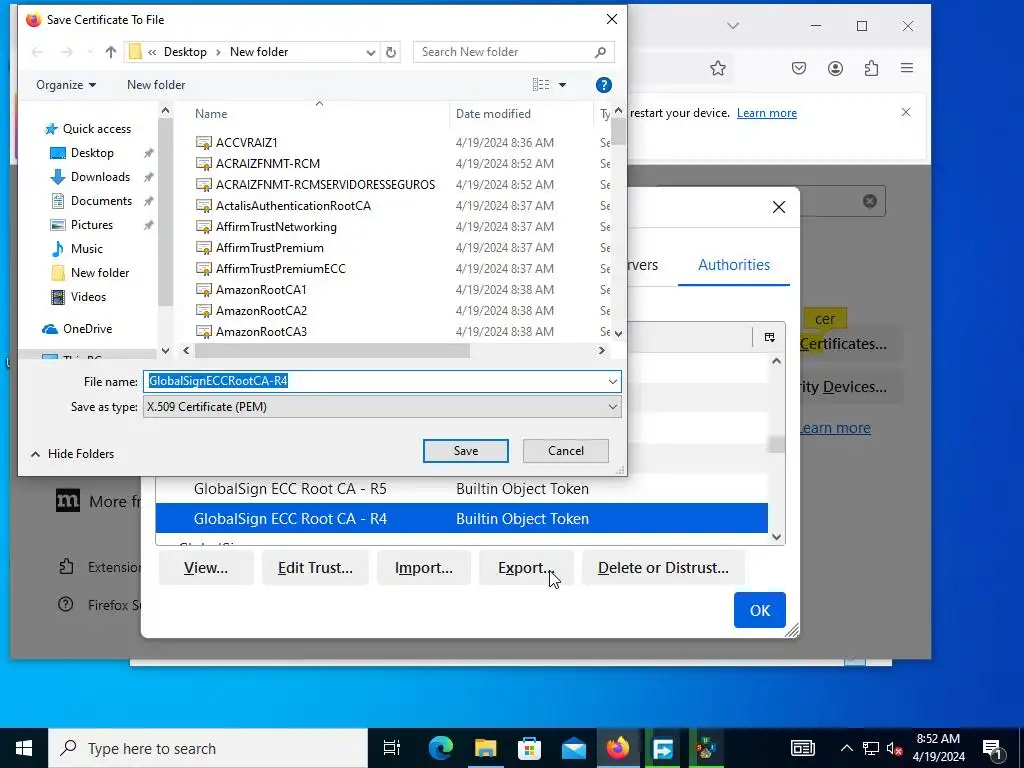Screen dimensions: 1024x768
Task: Open the Save as type dropdown
Action: pyautogui.click(x=382, y=407)
